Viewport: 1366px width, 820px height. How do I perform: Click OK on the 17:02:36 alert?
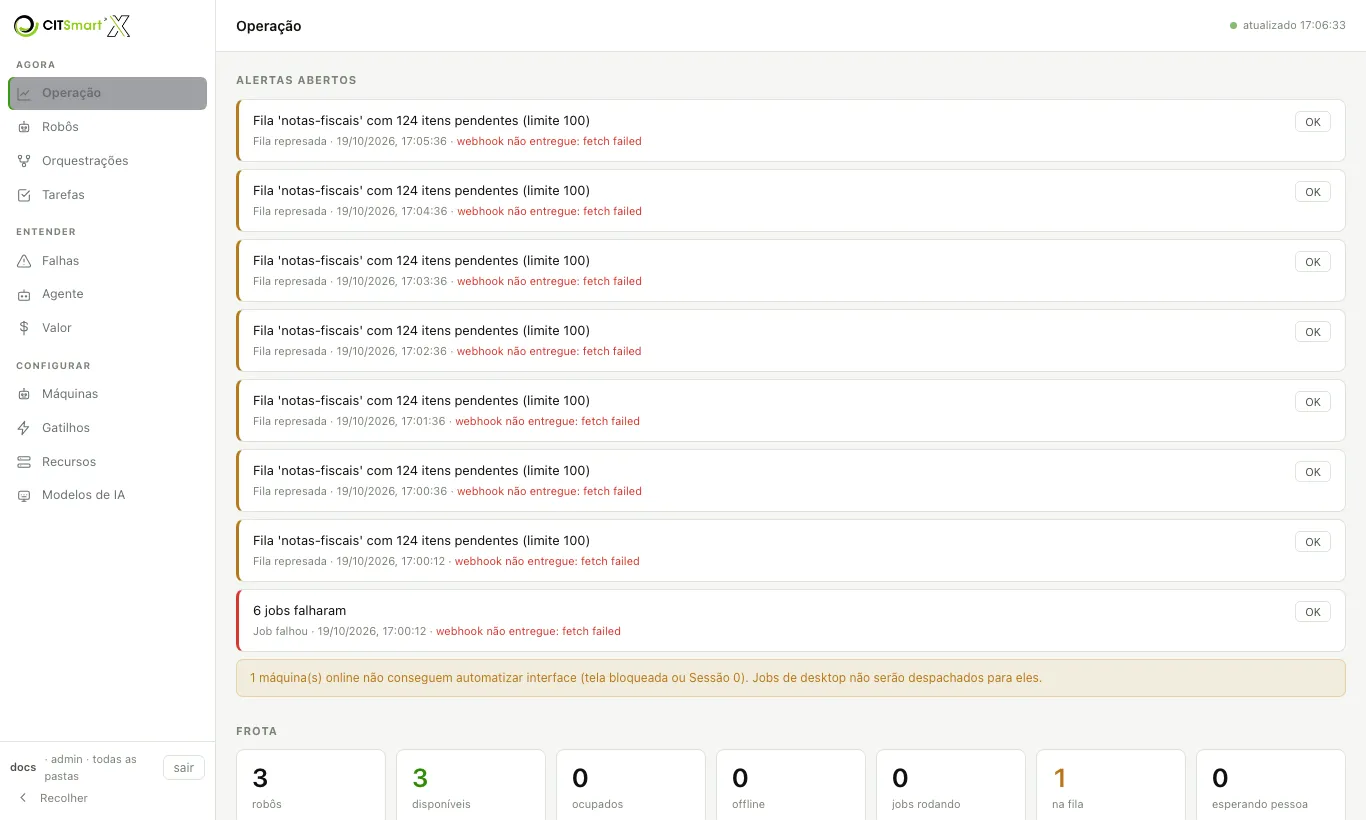1313,332
